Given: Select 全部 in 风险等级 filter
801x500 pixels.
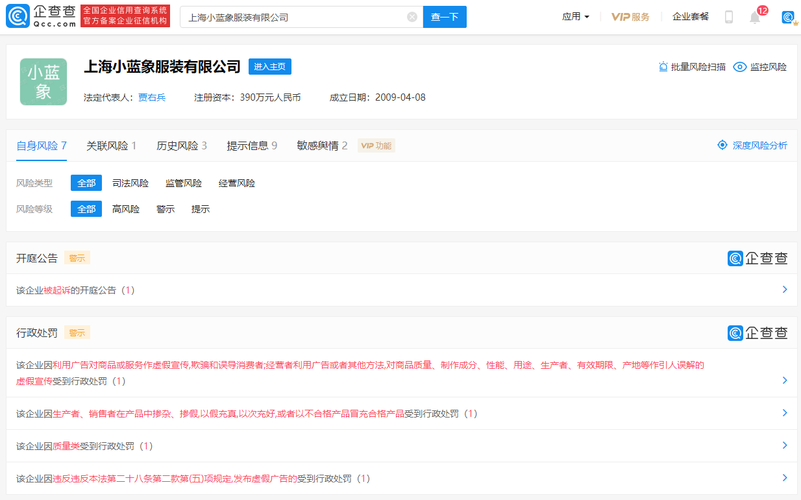Looking at the screenshot, I should coord(86,209).
